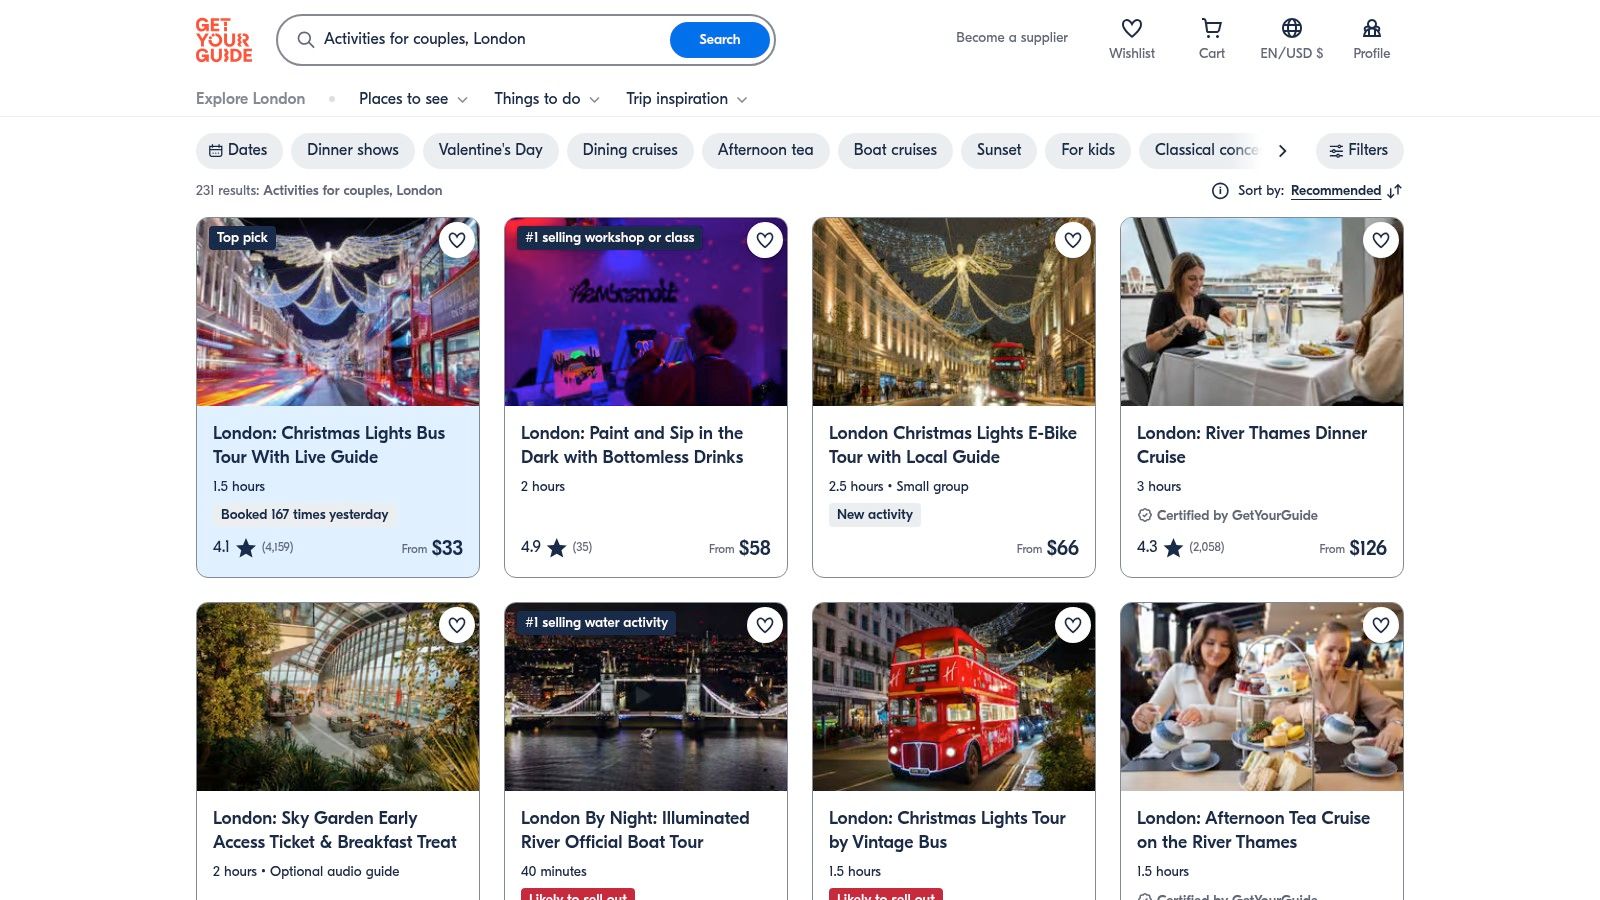
Task: Select the Dinner shows filter chip
Action: 353,150
